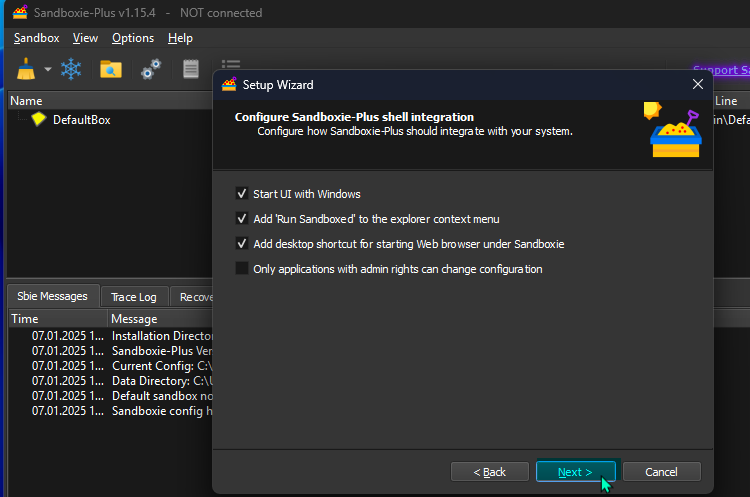Switch to the Trace Log tab
The width and height of the screenshot is (750, 497).
[x=134, y=297]
